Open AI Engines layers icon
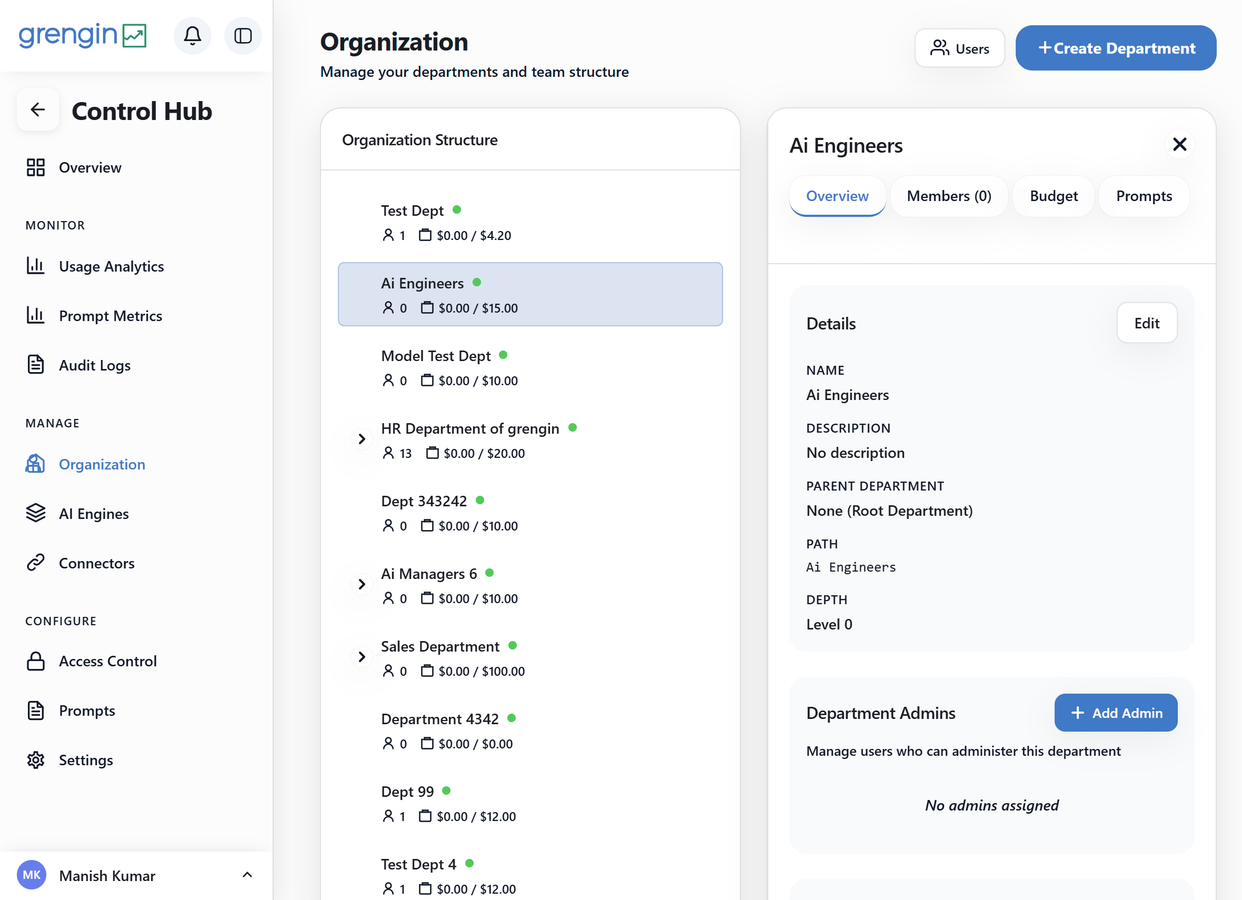Image resolution: width=1242 pixels, height=900 pixels. 36,513
